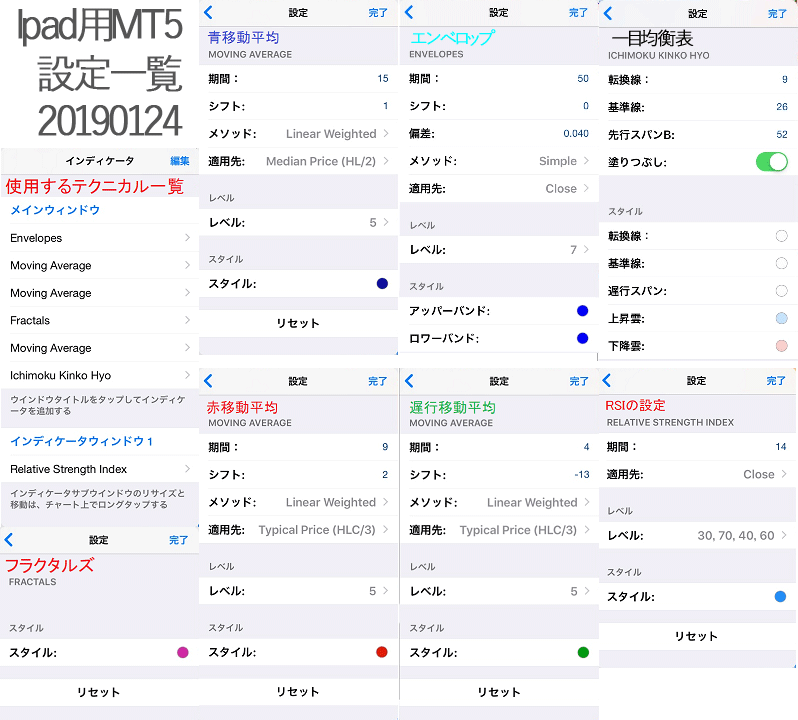Tap リセット in 青移動平均 panel
This screenshot has height=720, width=798.
tap(298, 323)
